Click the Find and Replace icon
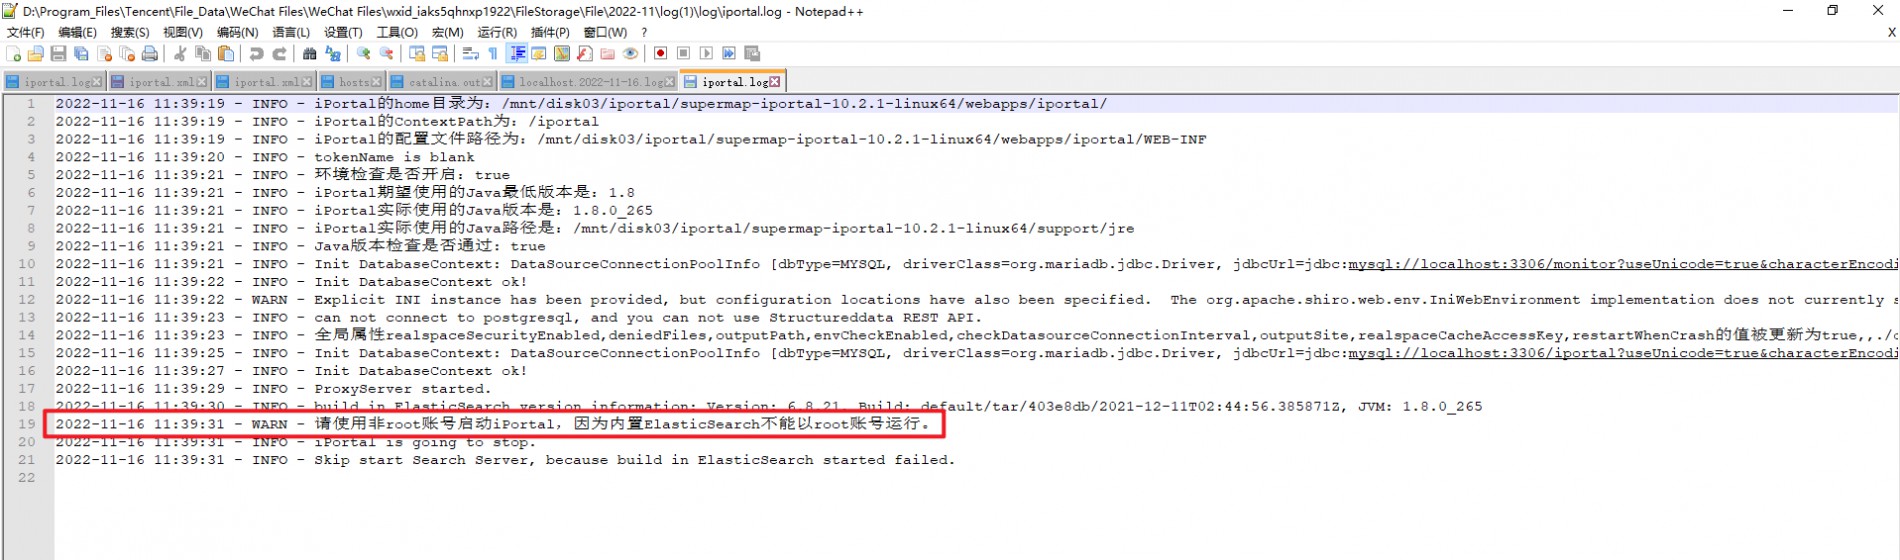 (x=333, y=54)
